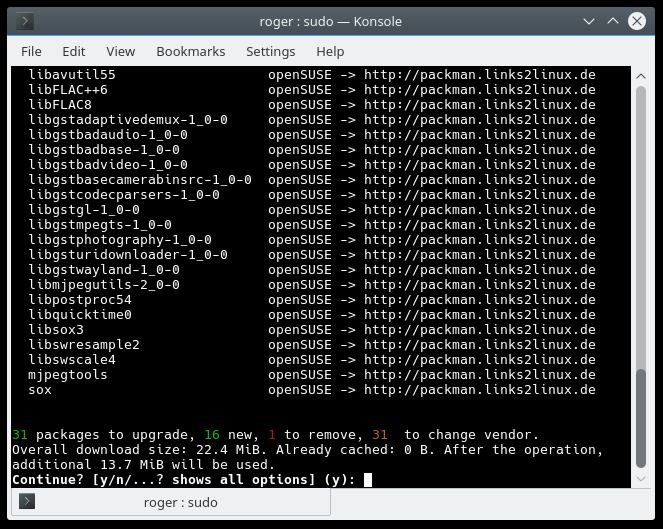
Task: Click openSUSE on the mjpegtools row
Action: pos(300,375)
